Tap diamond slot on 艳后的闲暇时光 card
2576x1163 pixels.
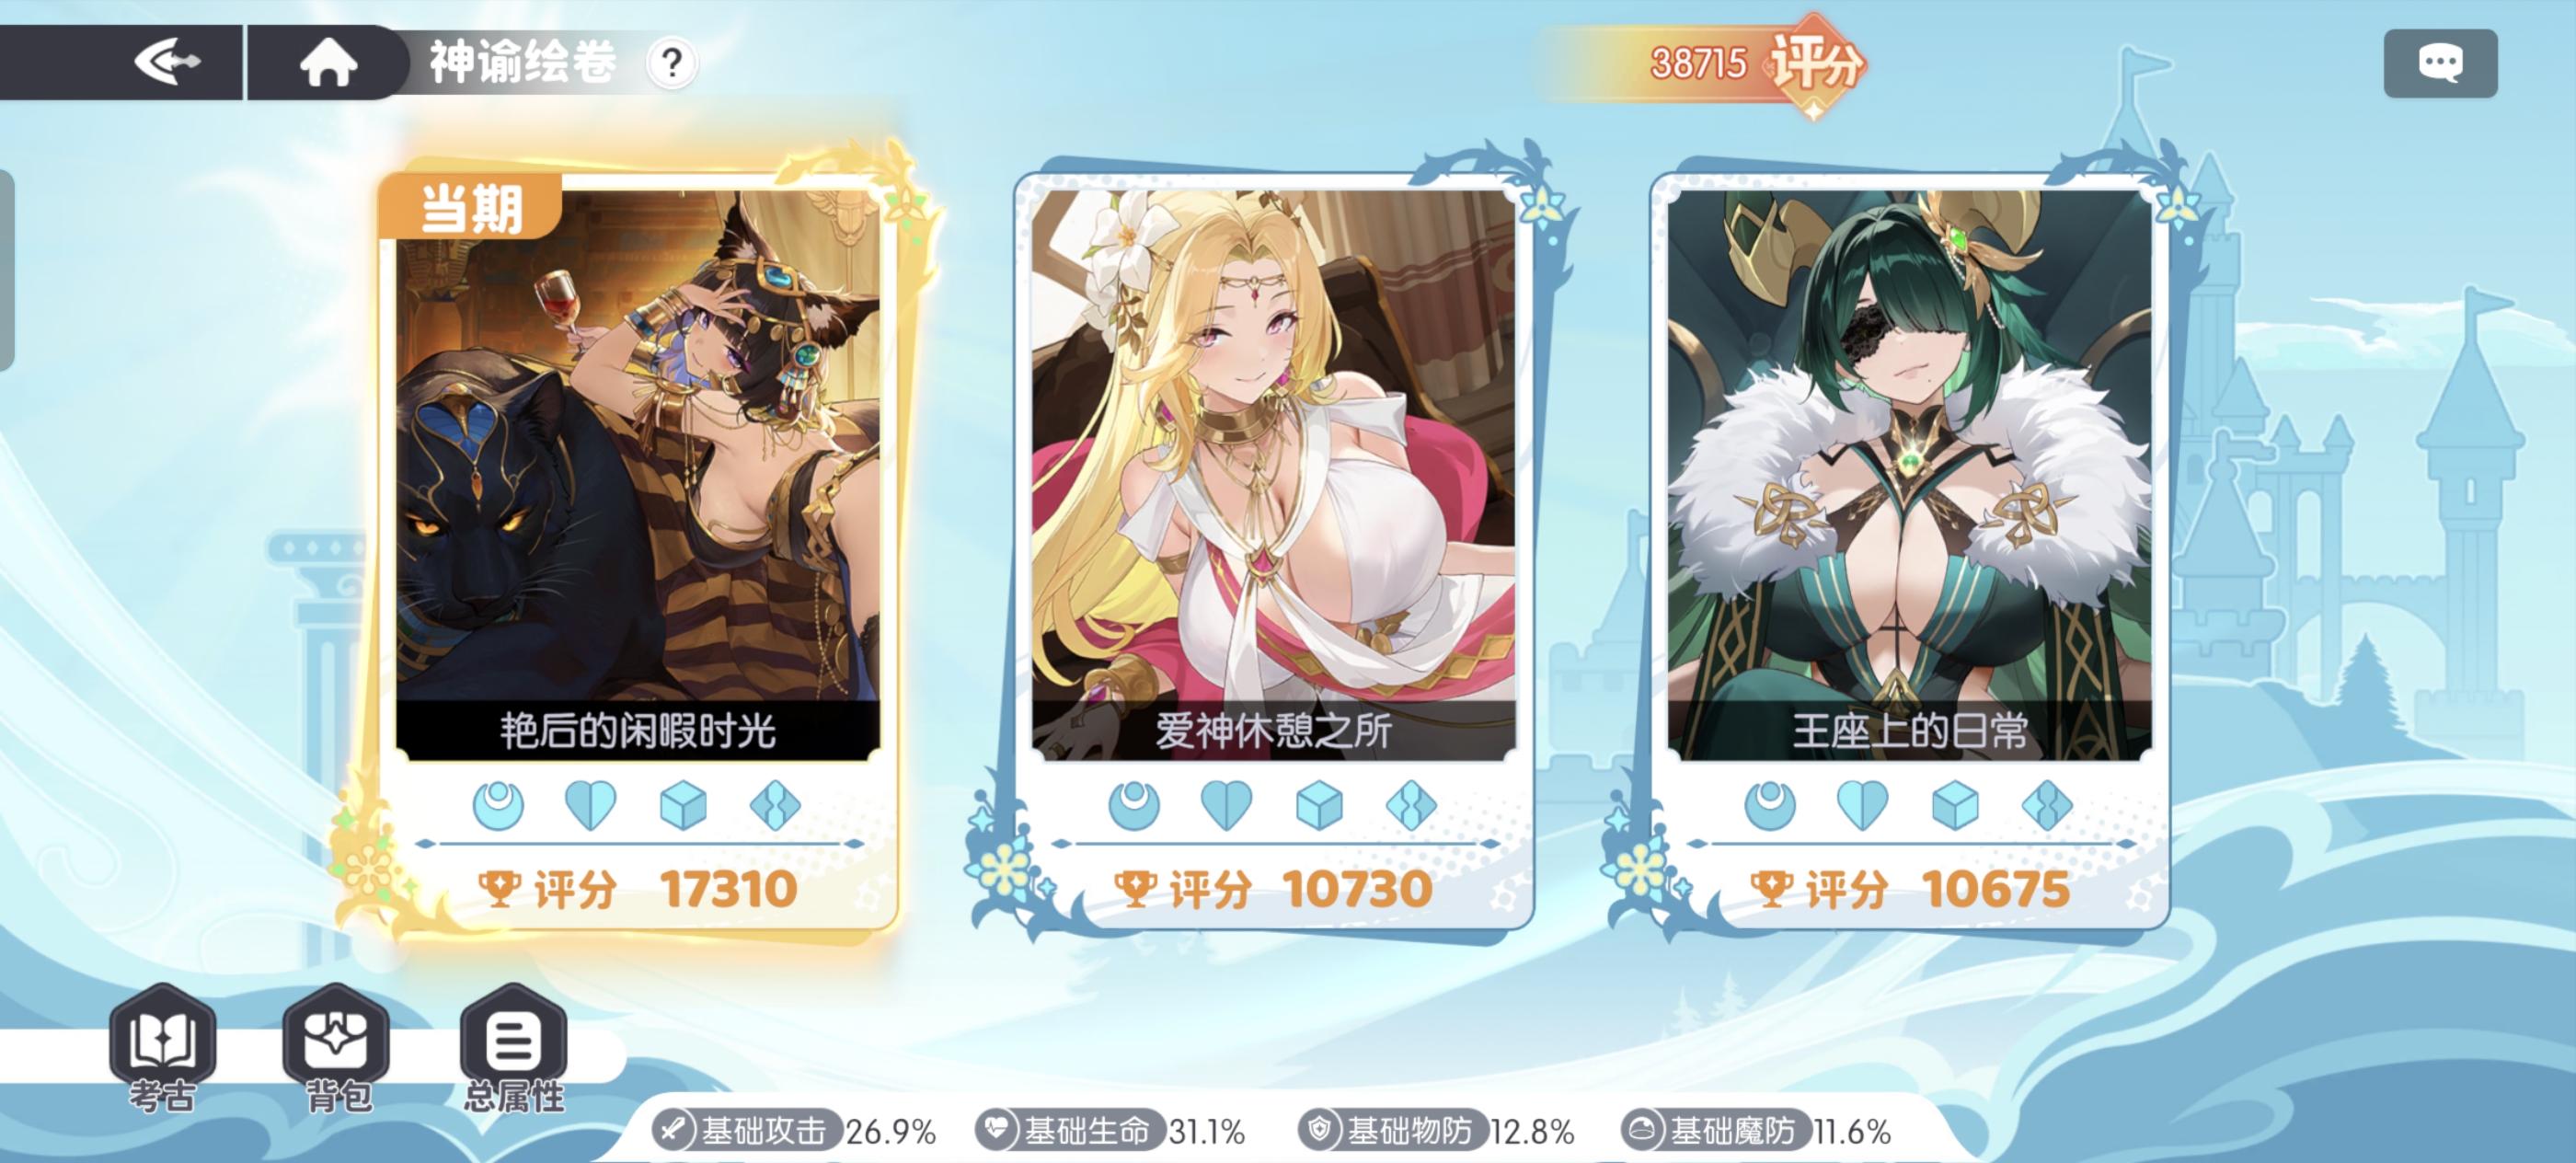coord(775,805)
